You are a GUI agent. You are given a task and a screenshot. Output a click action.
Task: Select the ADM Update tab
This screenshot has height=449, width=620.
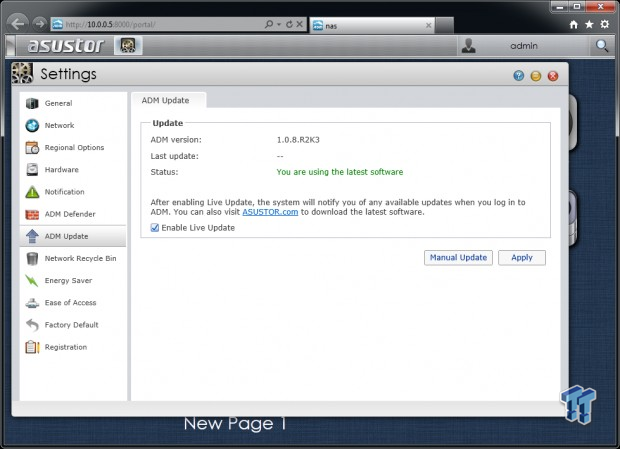168,100
